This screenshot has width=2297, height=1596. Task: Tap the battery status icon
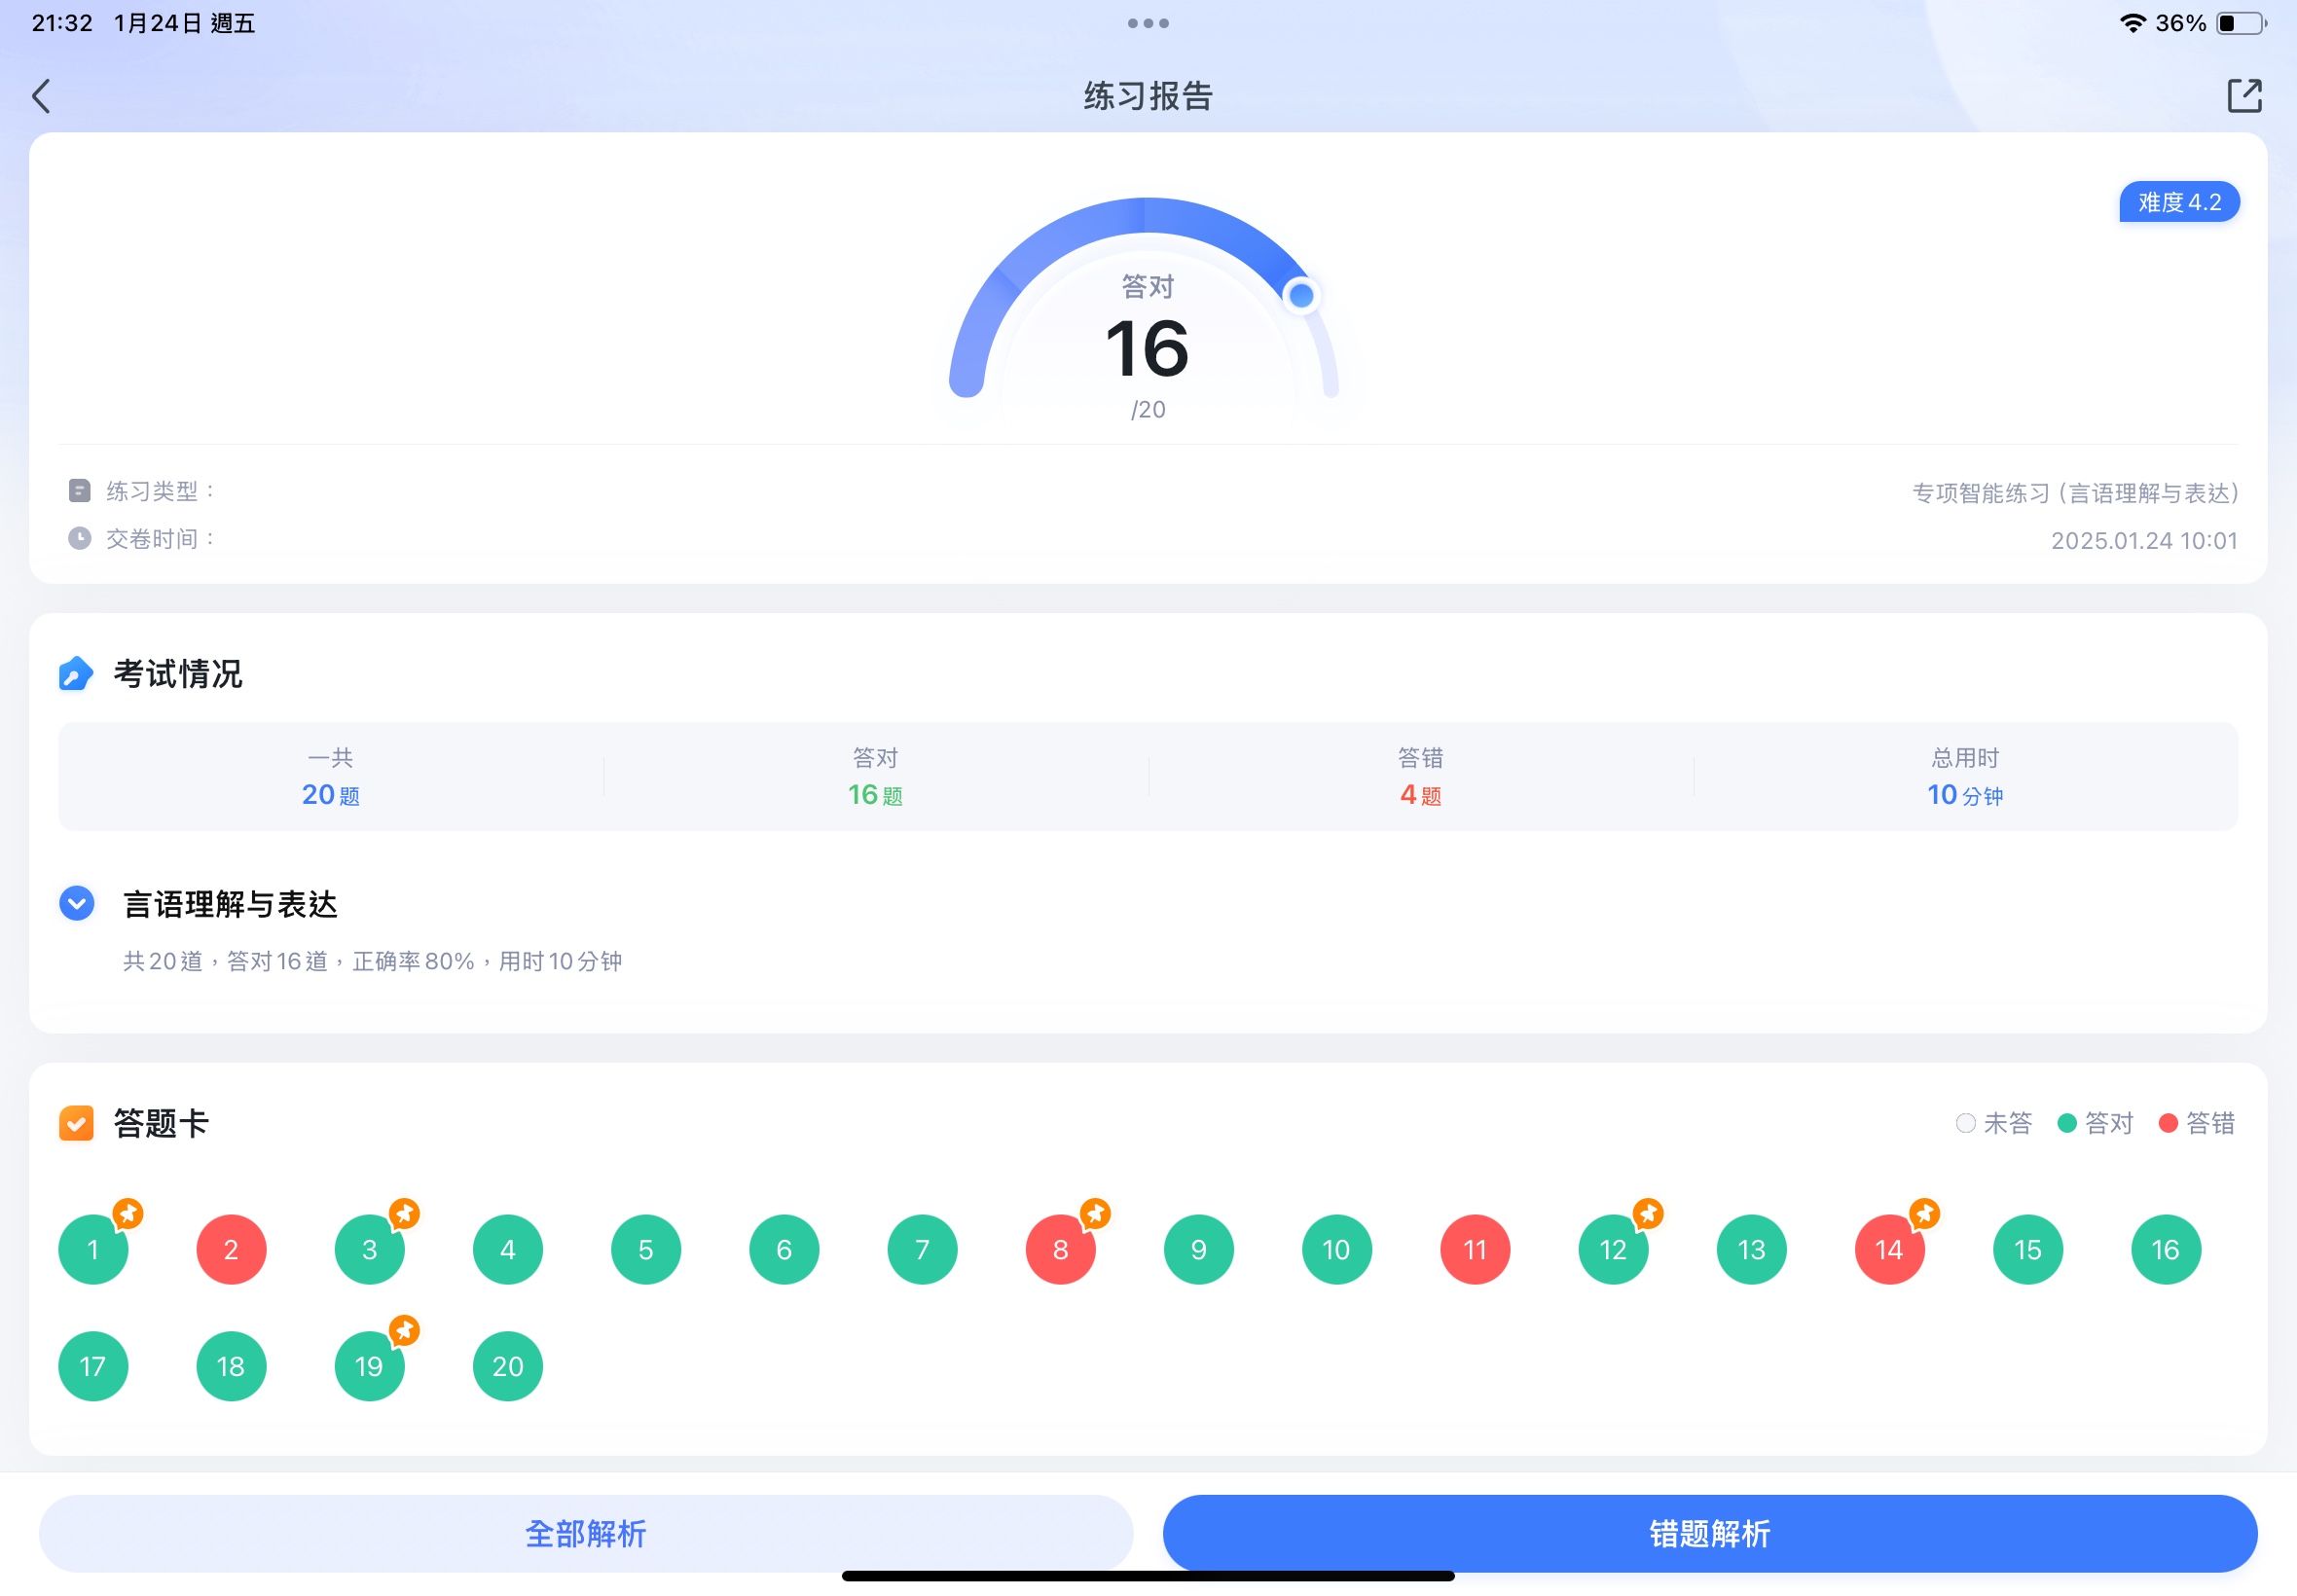pyautogui.click(x=2241, y=23)
